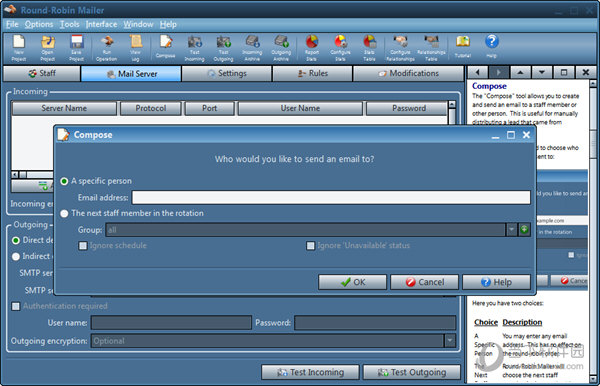The height and width of the screenshot is (386, 600).
Task: Select the Indirect delivery outgoing radio button
Action: [16, 256]
